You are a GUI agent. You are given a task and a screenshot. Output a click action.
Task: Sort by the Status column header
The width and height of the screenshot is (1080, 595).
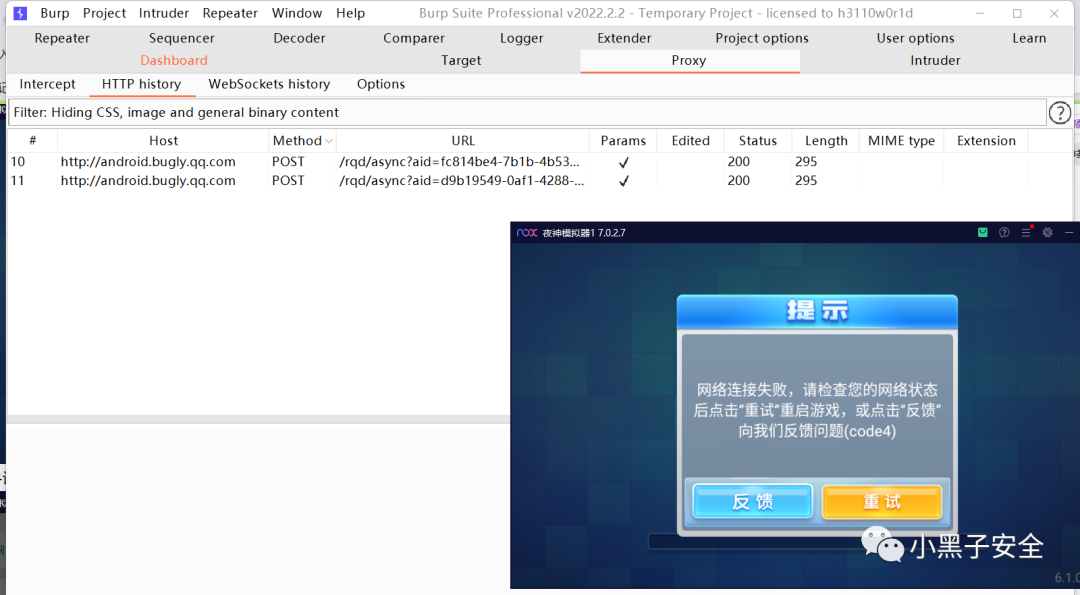pos(758,140)
